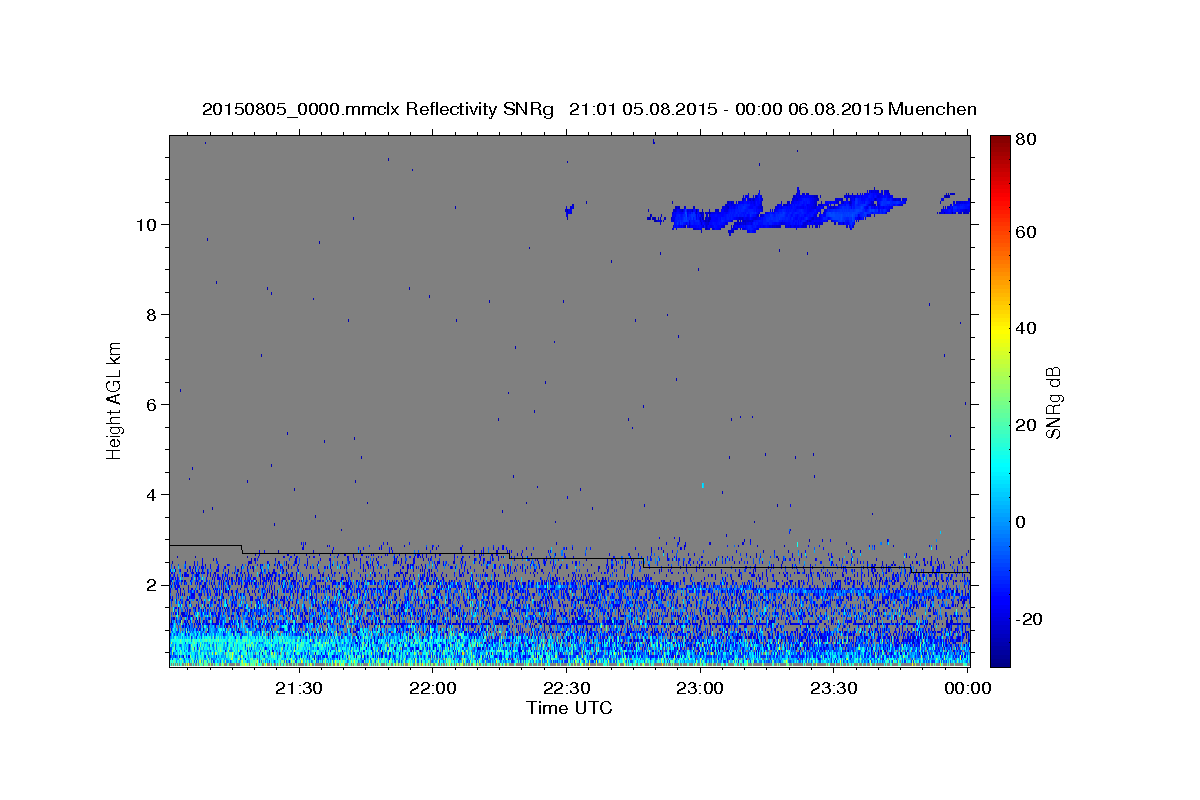
Task: Click the dark red top of the colorbar
Action: coord(1000,142)
